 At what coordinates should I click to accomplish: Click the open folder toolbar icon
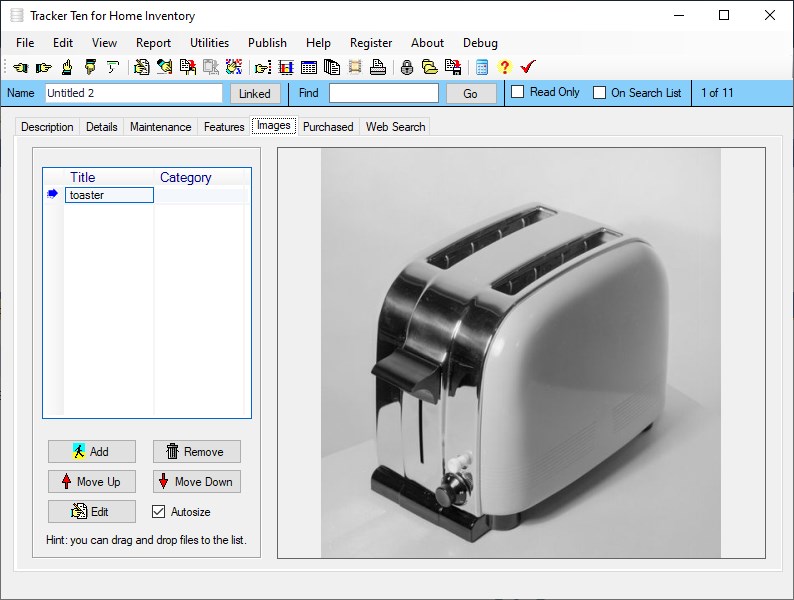tap(429, 67)
